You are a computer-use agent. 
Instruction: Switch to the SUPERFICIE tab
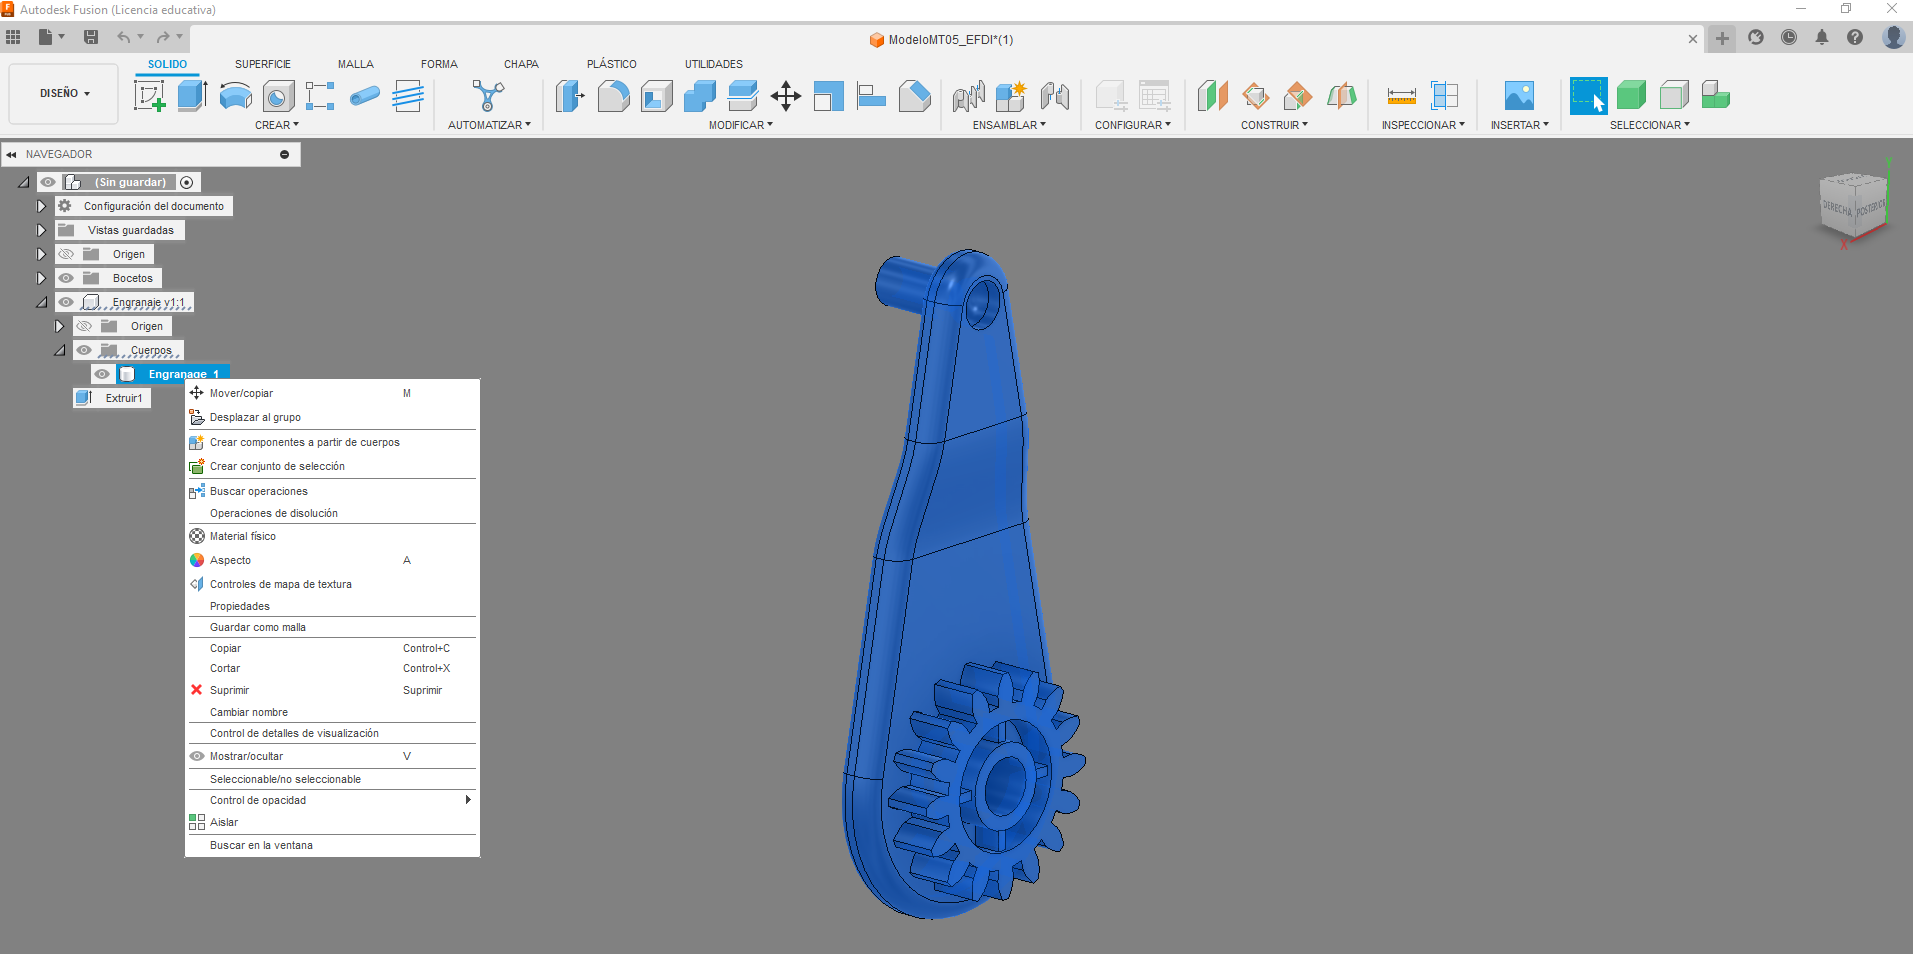(263, 64)
